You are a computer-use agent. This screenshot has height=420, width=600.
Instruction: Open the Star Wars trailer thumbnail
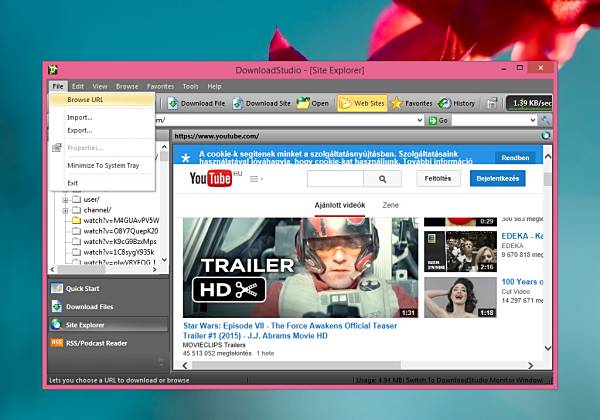[300, 267]
